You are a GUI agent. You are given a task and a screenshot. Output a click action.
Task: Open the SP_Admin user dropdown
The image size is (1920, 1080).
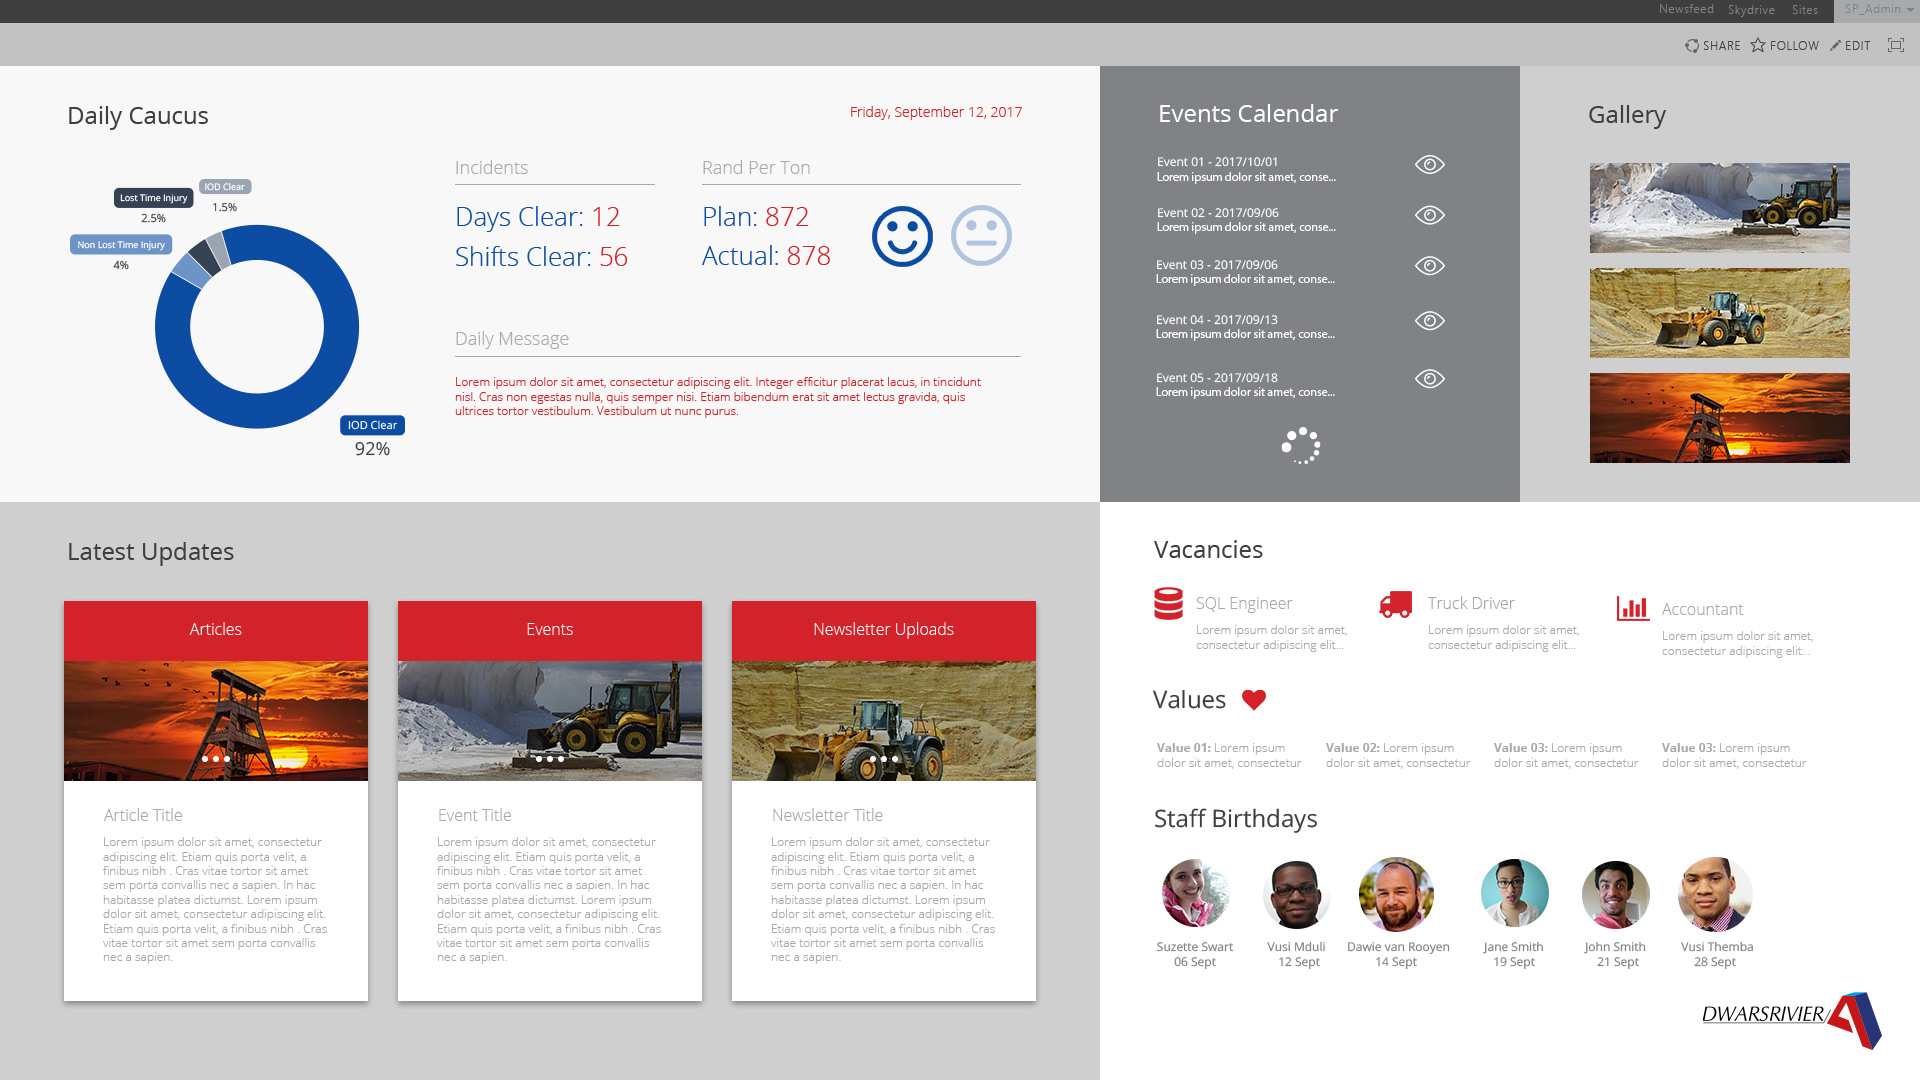[1878, 10]
